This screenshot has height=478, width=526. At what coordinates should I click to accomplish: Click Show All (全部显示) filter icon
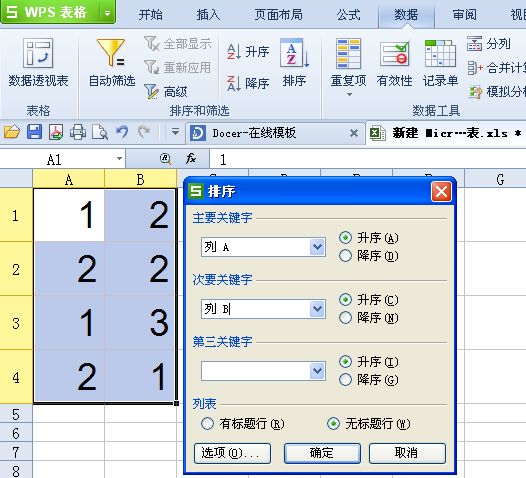152,44
